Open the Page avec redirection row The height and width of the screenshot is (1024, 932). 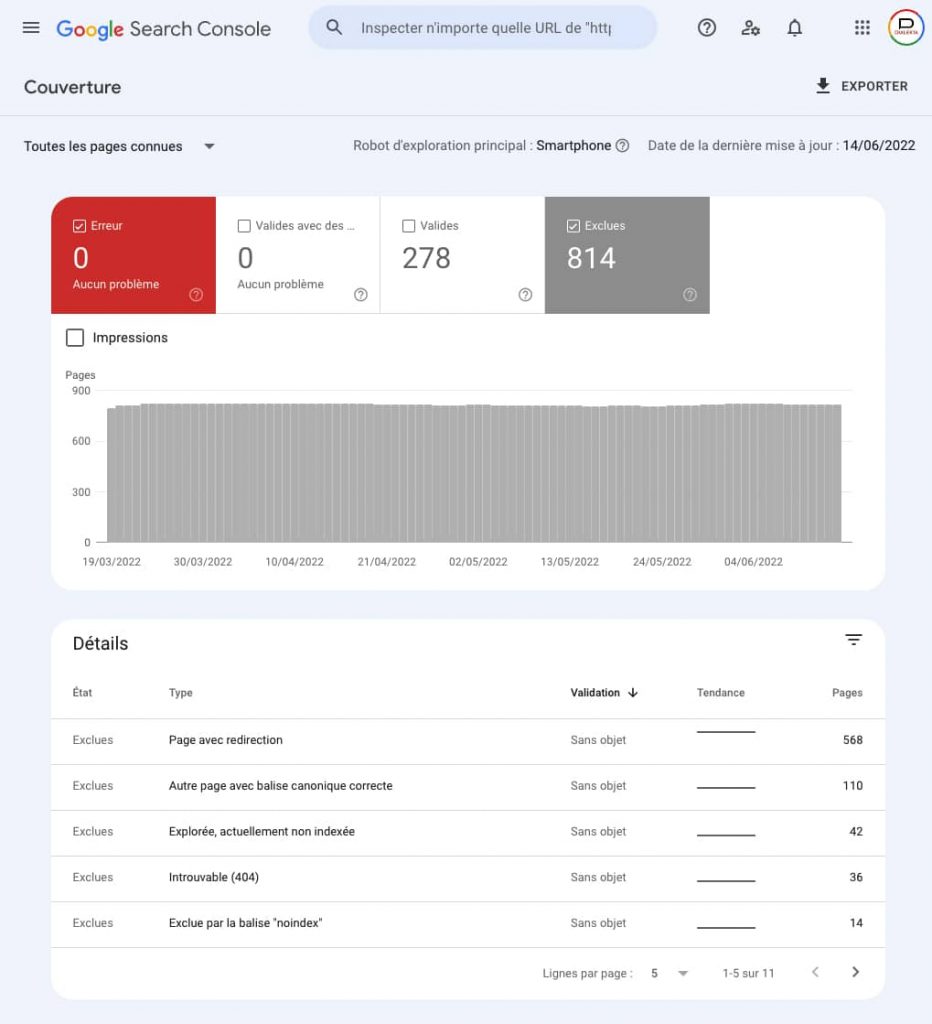tap(226, 740)
